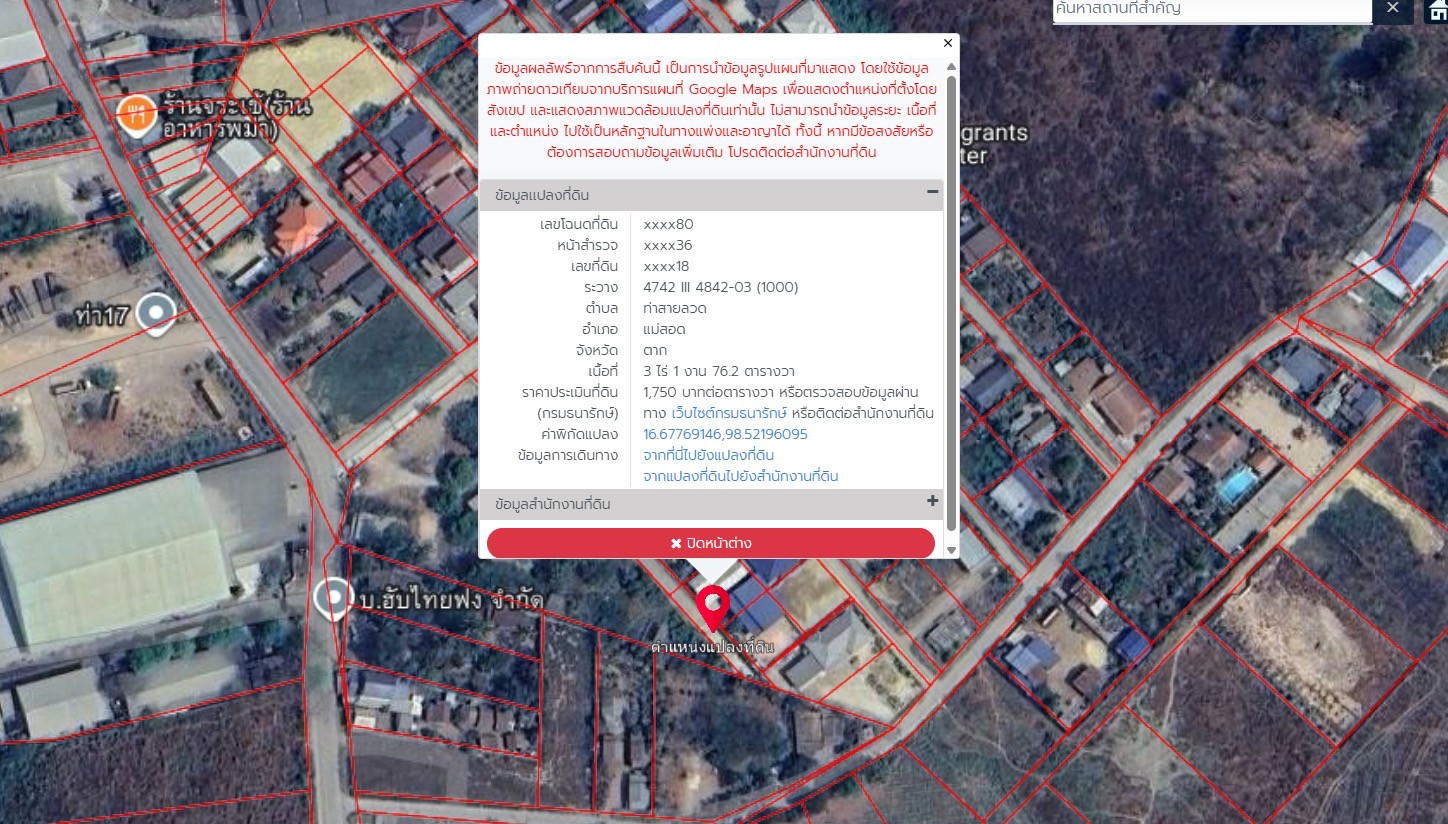Open the เว็บไซต์กรมธนารักษ์ link

pyautogui.click(x=729, y=413)
